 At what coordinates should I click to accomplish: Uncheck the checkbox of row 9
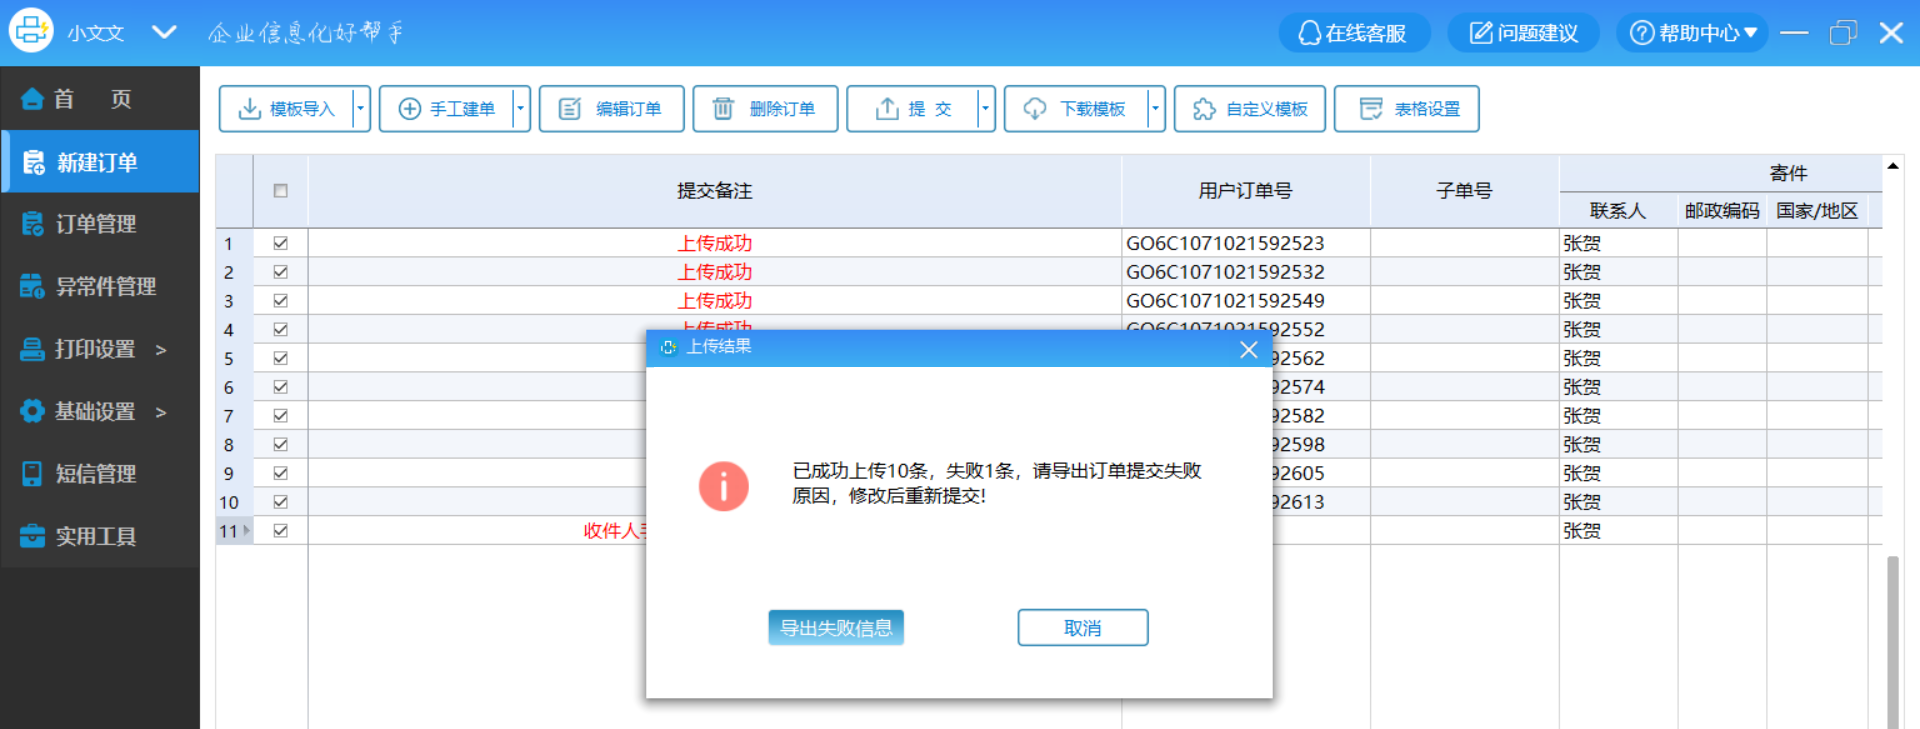click(281, 473)
